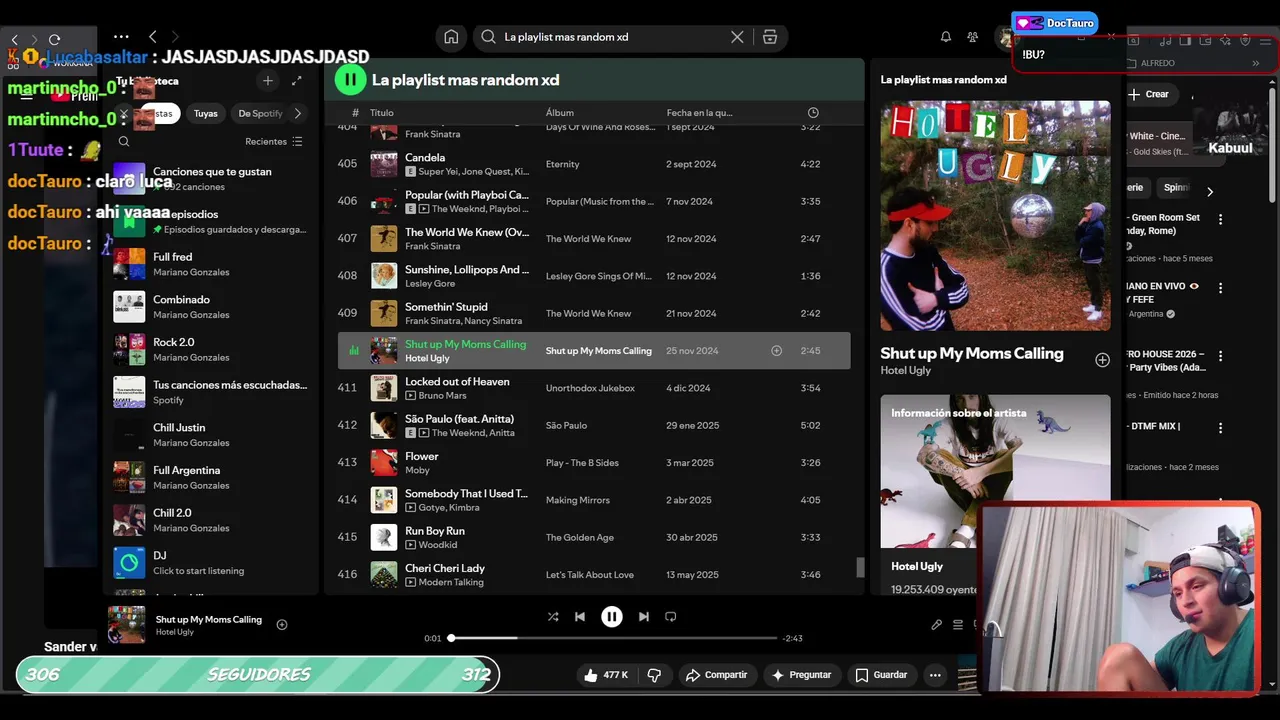
Task: Select the Cheri Cheri Lady track row
Action: (594, 575)
